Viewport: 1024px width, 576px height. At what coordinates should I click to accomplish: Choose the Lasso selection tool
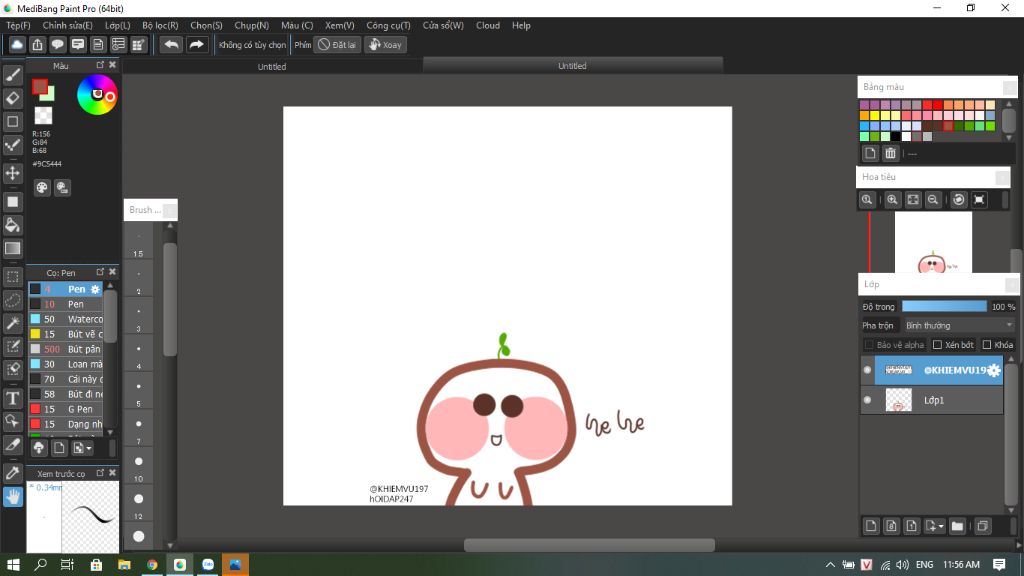coord(12,300)
